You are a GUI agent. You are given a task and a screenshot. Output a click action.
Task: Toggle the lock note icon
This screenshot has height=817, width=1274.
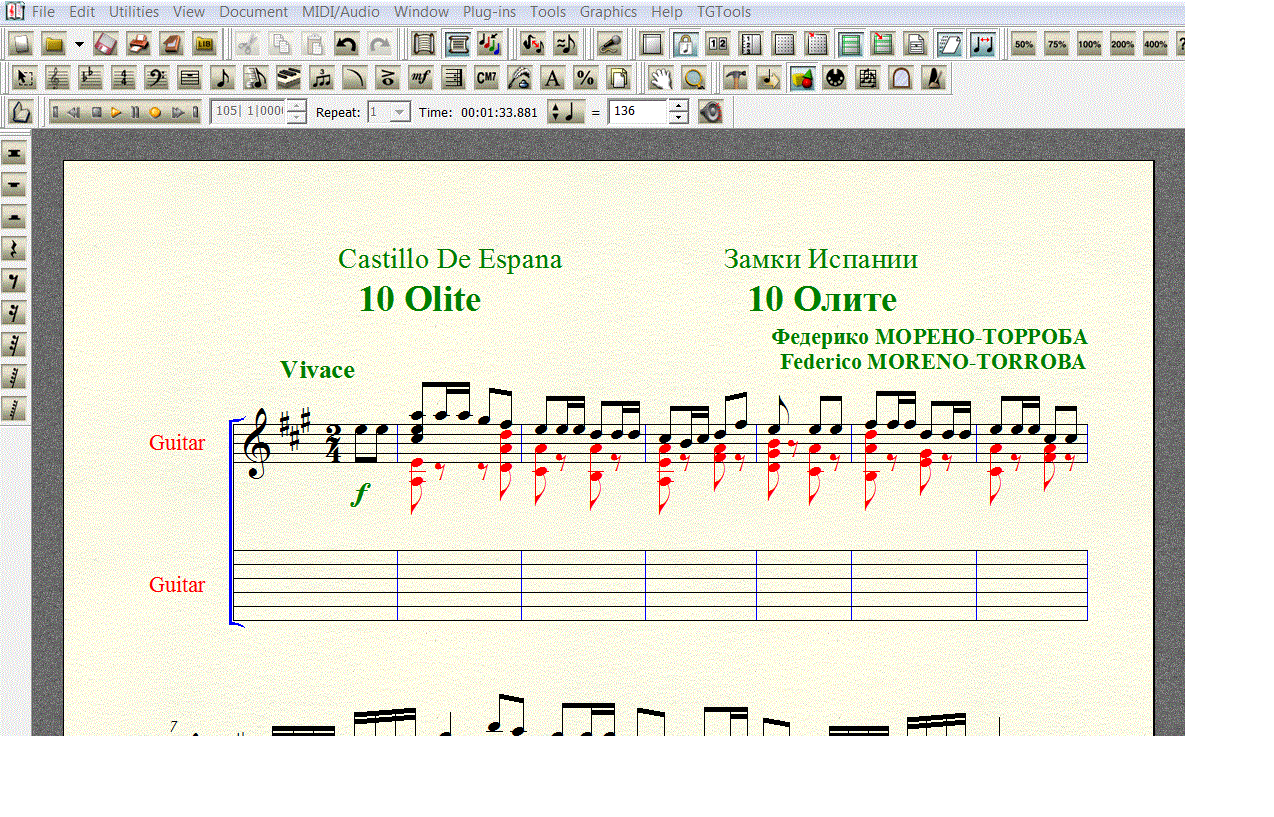point(685,44)
